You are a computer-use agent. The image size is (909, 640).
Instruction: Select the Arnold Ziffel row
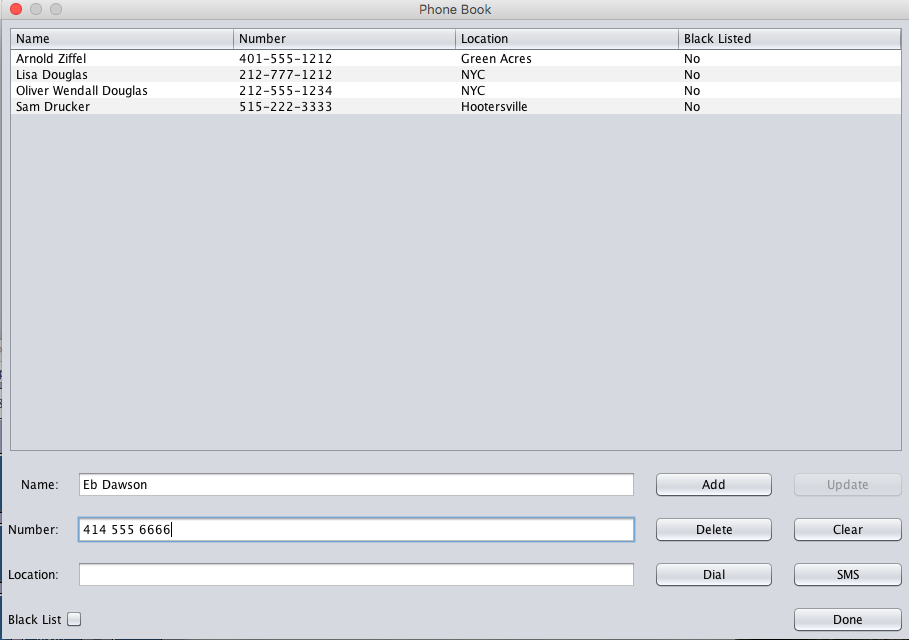tap(456, 59)
